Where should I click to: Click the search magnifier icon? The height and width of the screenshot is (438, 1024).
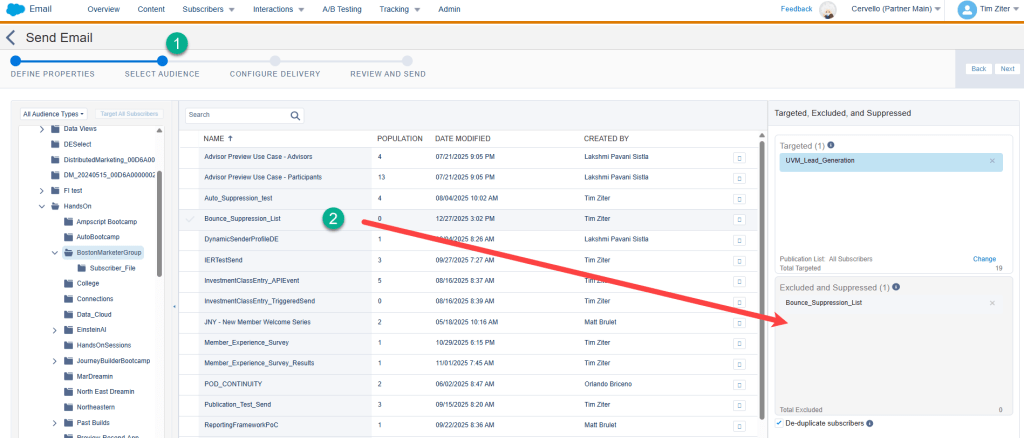click(296, 116)
